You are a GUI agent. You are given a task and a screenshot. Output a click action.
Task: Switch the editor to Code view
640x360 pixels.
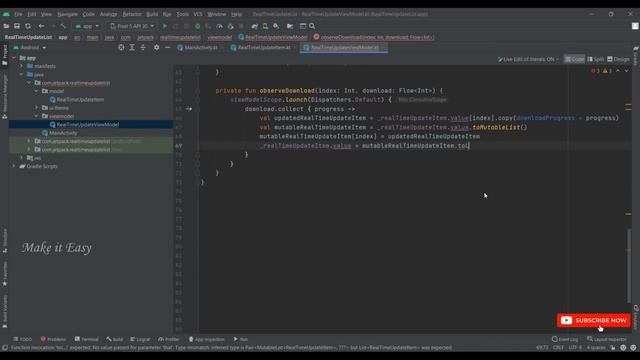click(x=574, y=59)
